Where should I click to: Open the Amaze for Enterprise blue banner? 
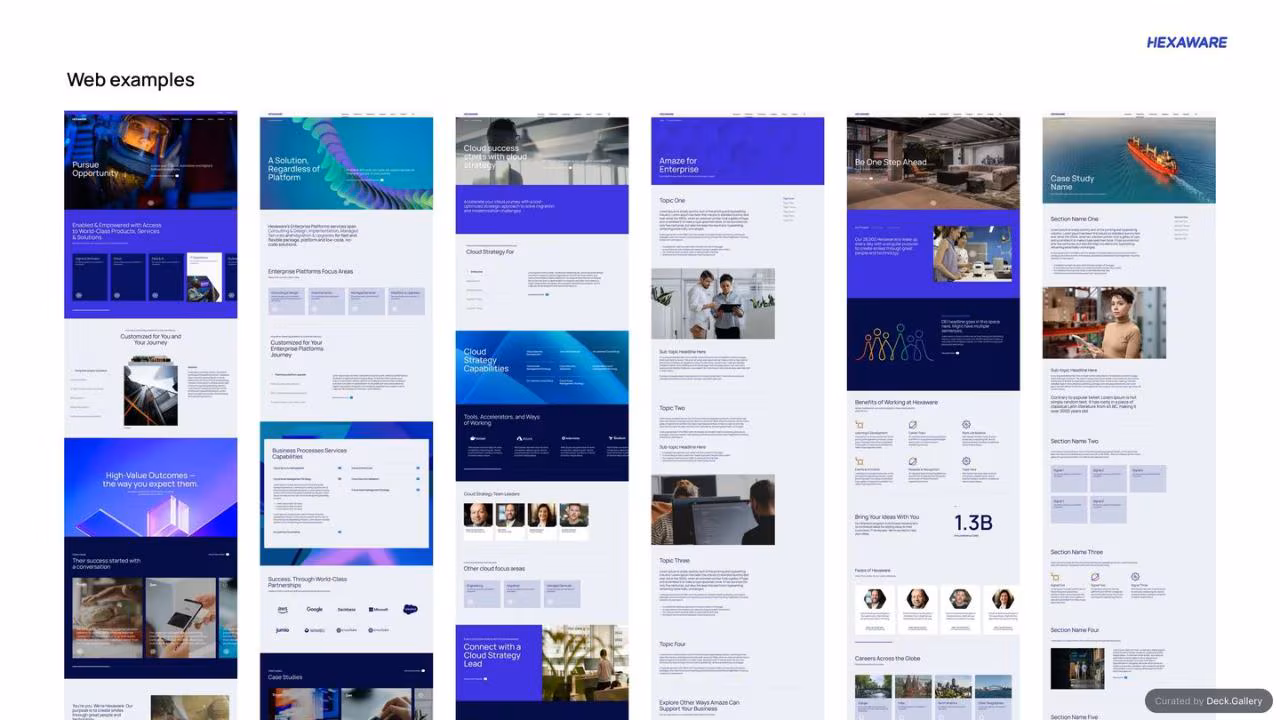pyautogui.click(x=737, y=152)
